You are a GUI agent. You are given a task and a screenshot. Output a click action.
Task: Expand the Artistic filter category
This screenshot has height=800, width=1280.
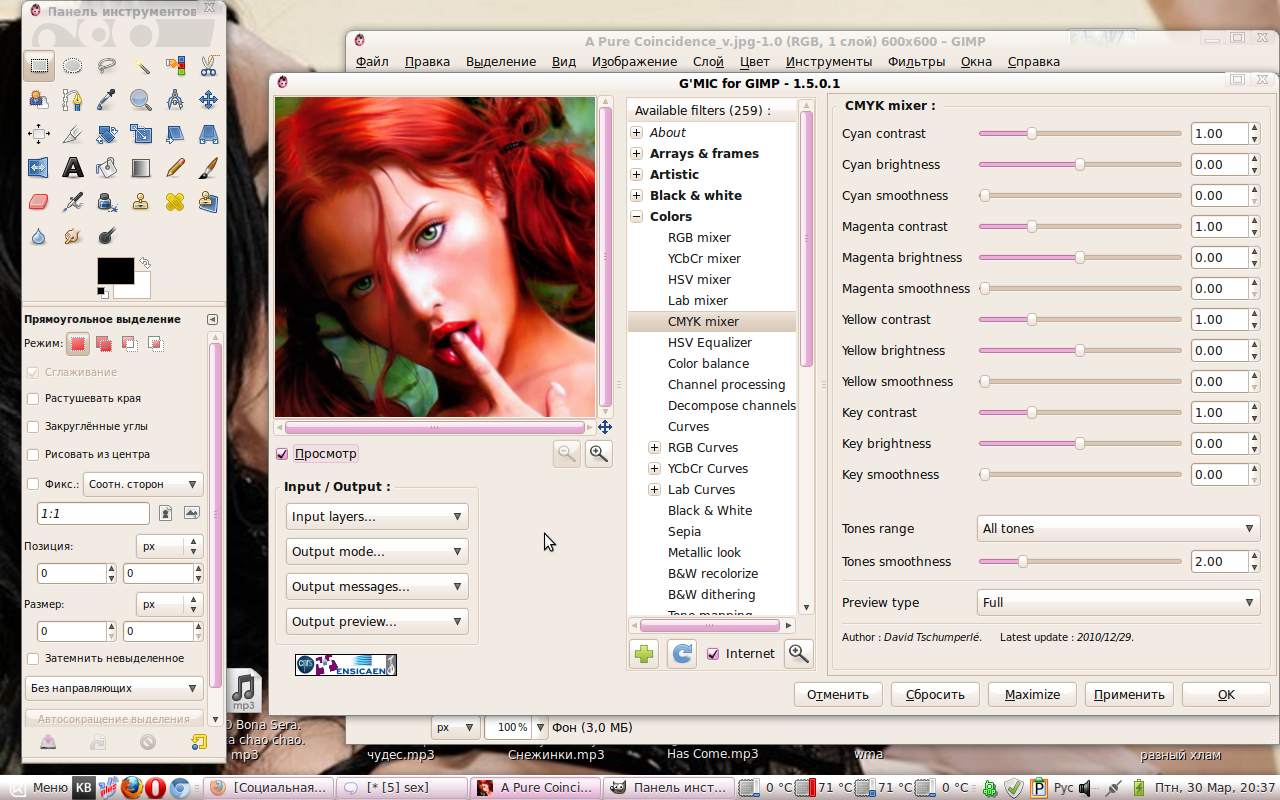(636, 175)
